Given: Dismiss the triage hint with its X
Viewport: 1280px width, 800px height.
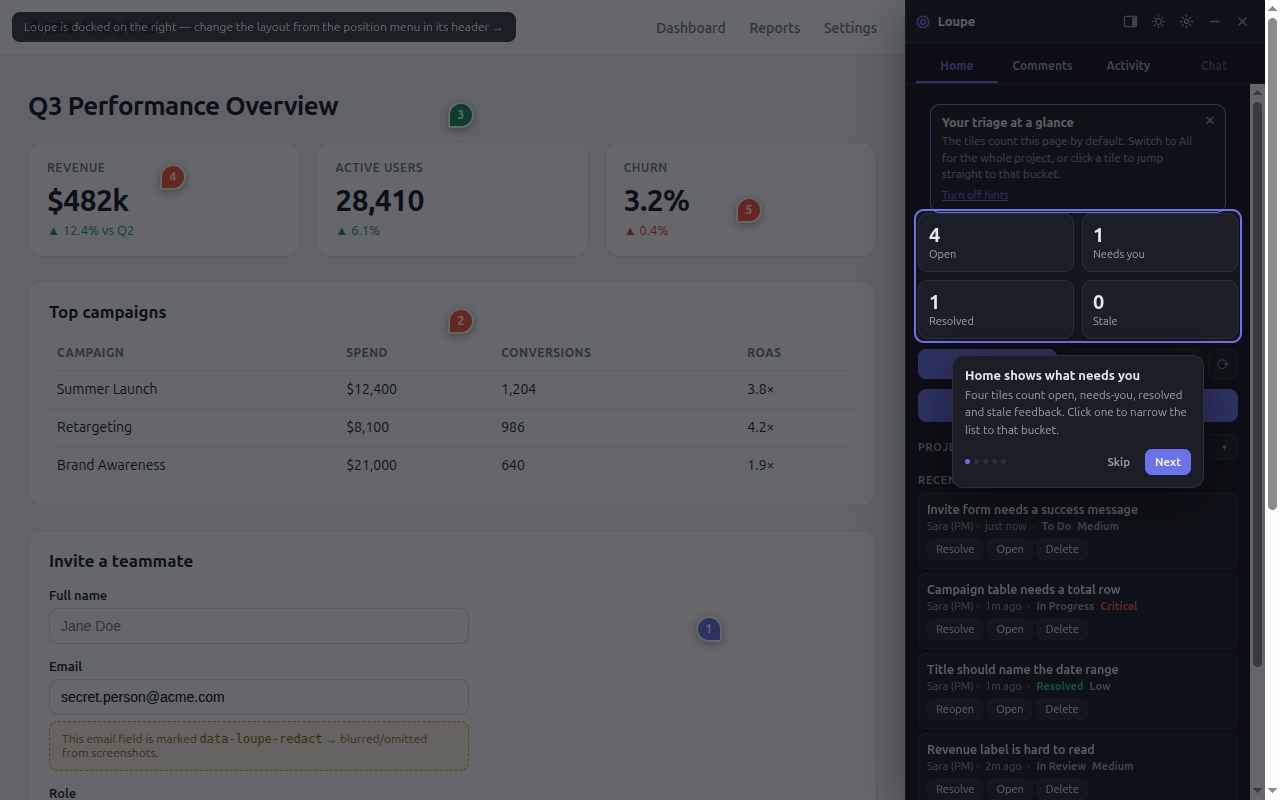Looking at the screenshot, I should pyautogui.click(x=1210, y=120).
